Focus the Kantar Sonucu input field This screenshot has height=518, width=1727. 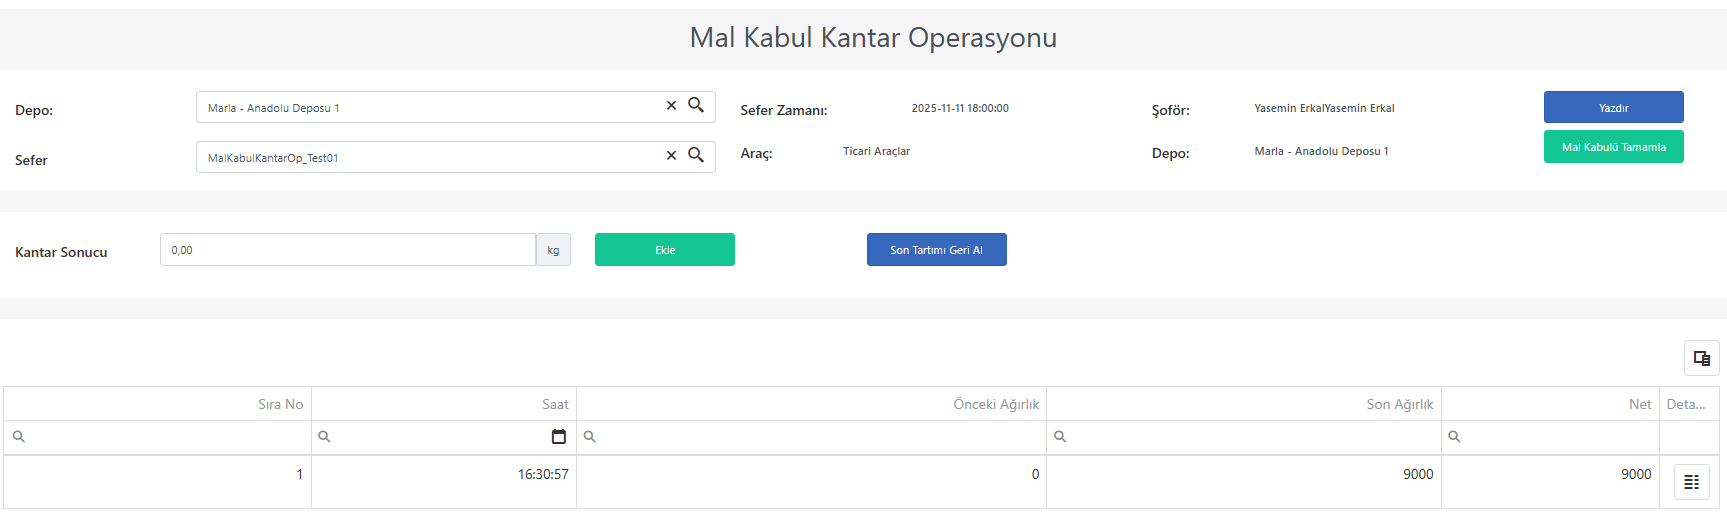click(x=348, y=250)
